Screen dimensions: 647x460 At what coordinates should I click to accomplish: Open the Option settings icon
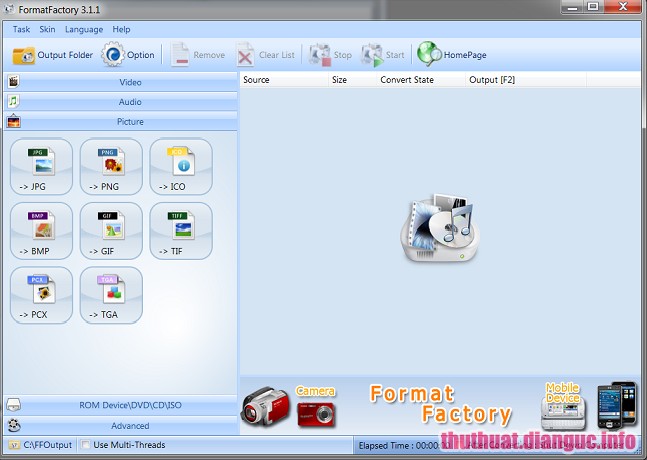tap(112, 54)
